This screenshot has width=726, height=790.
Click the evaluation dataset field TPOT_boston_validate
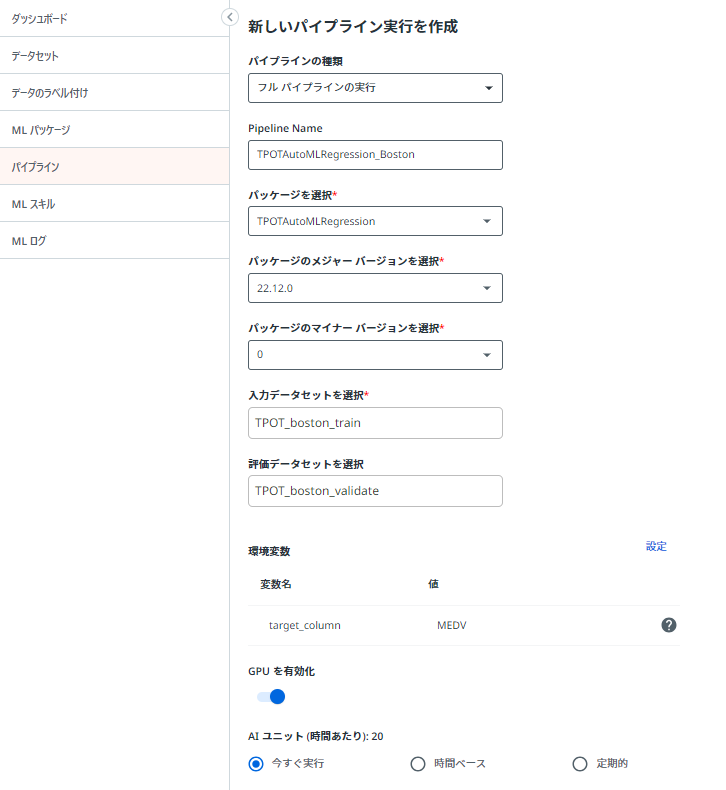tap(375, 491)
